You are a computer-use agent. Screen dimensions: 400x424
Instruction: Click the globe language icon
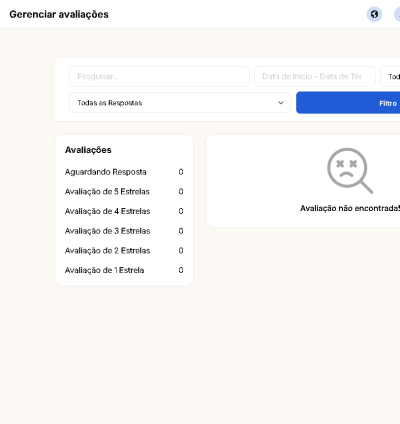click(374, 14)
